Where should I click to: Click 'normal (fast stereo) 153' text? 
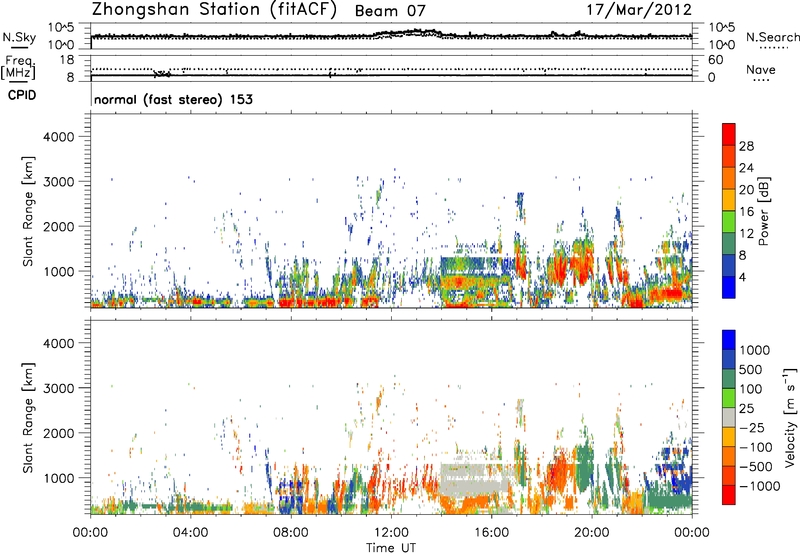click(173, 99)
